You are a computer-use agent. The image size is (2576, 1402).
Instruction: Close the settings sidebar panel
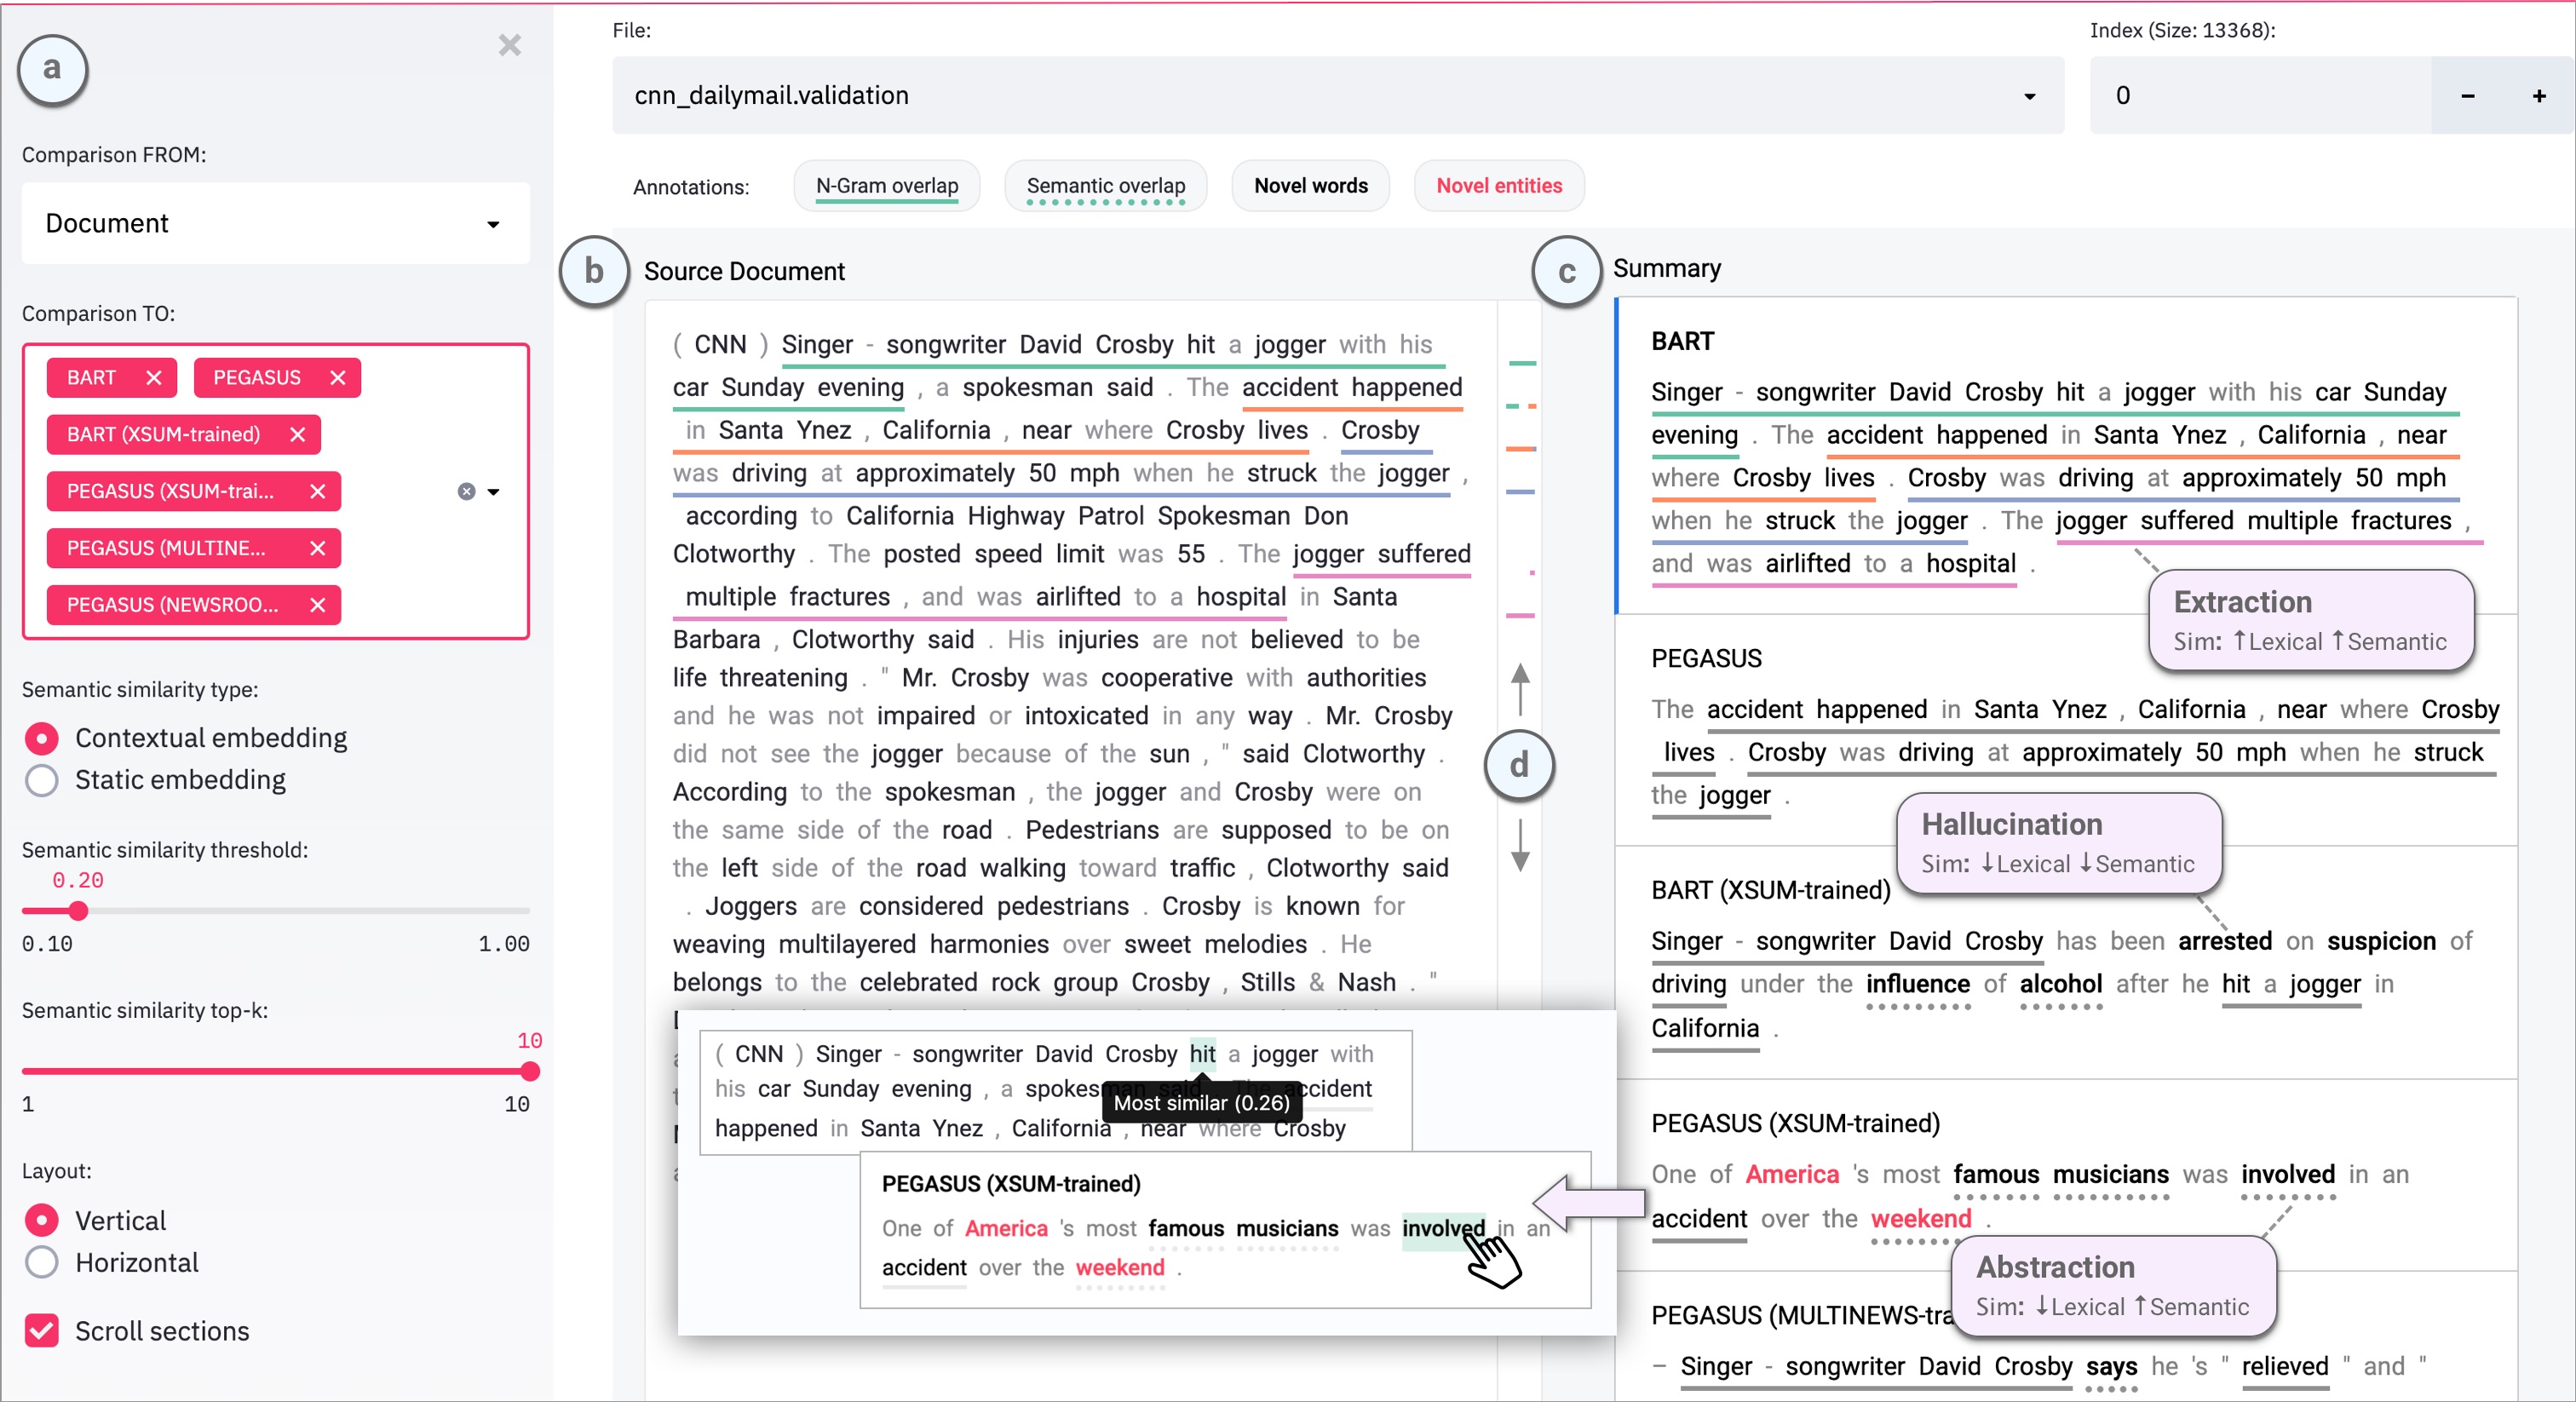tap(511, 46)
